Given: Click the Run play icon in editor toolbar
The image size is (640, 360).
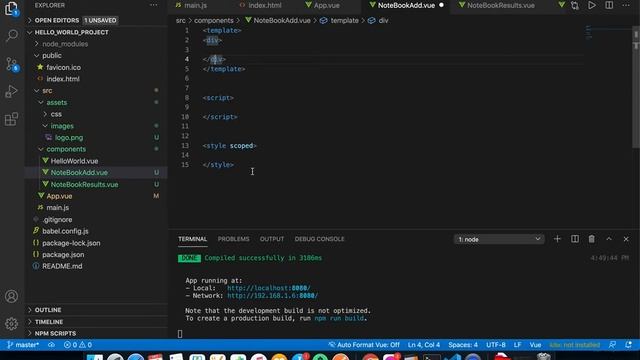Looking at the screenshot, I should pyautogui.click(x=592, y=6).
